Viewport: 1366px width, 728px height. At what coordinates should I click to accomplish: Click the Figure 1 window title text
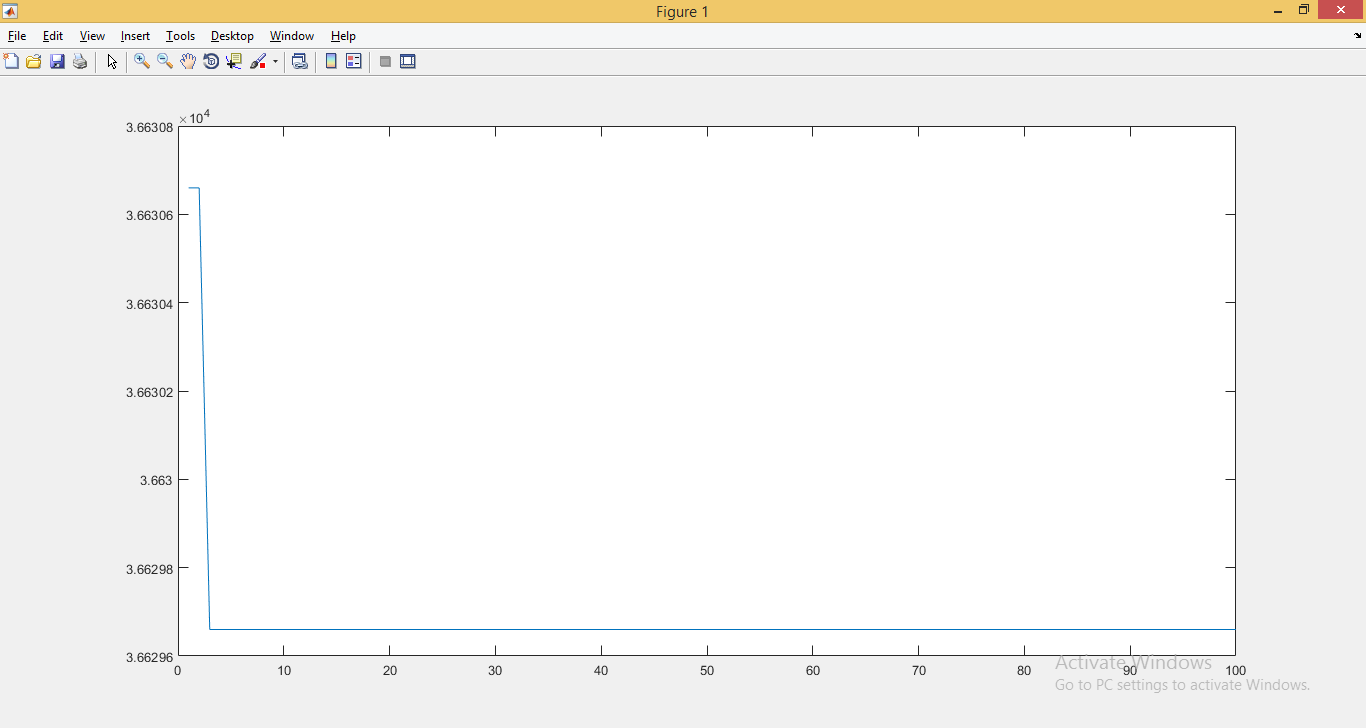[x=682, y=12]
